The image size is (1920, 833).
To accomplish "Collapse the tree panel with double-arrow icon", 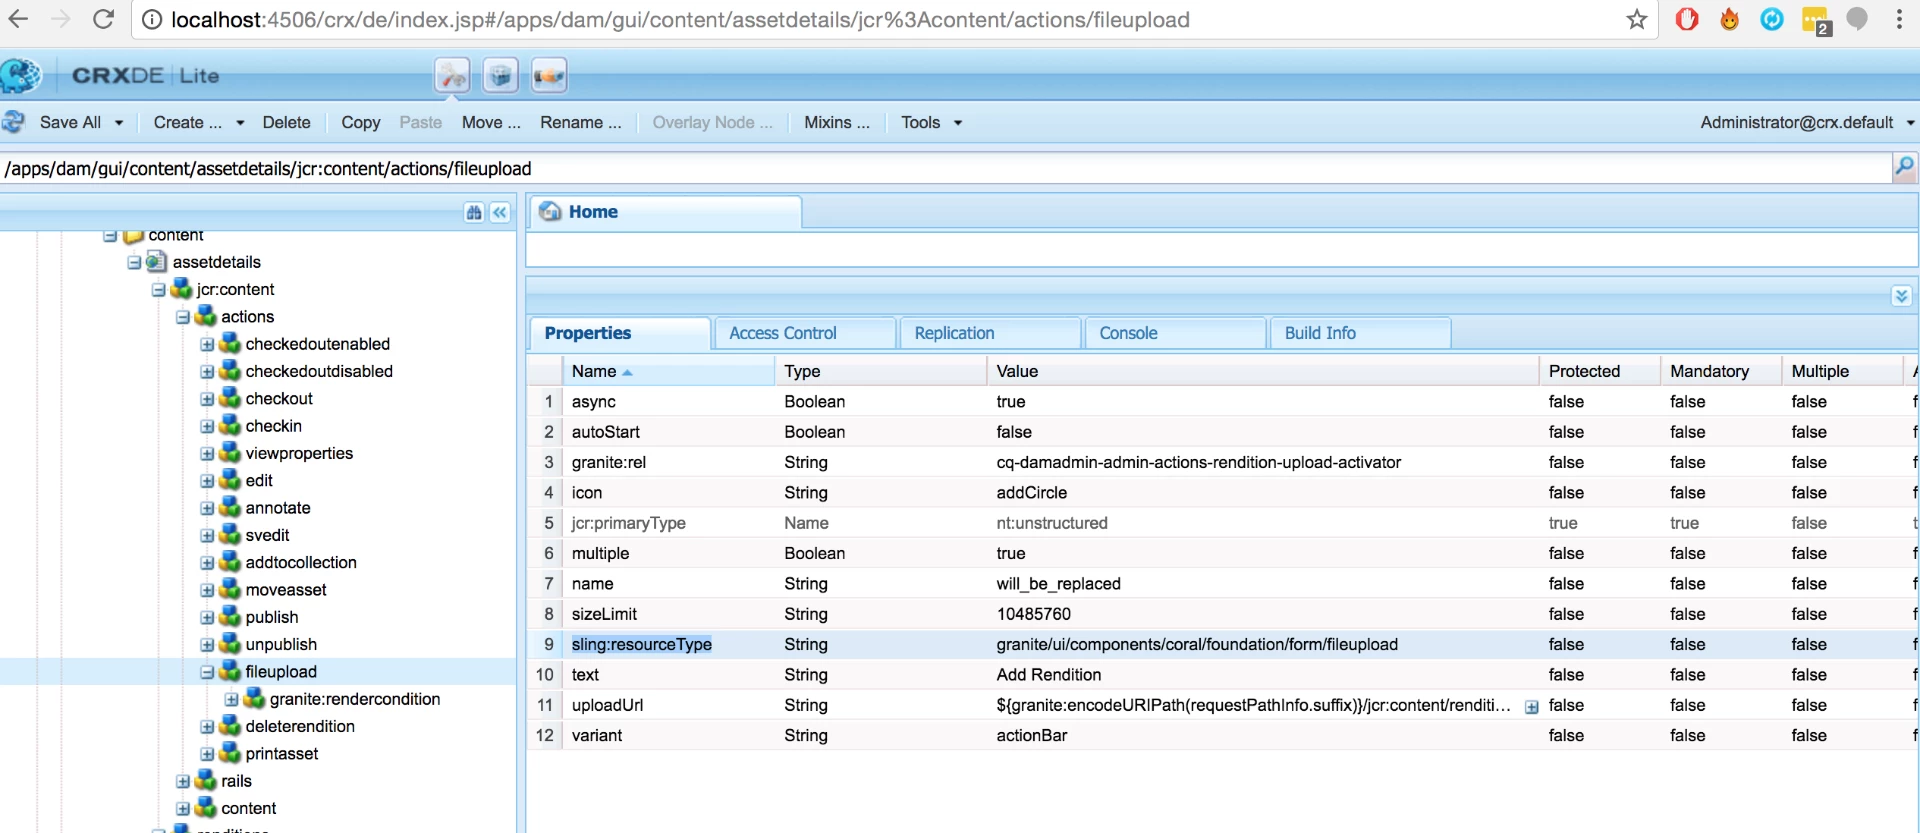I will pos(500,212).
